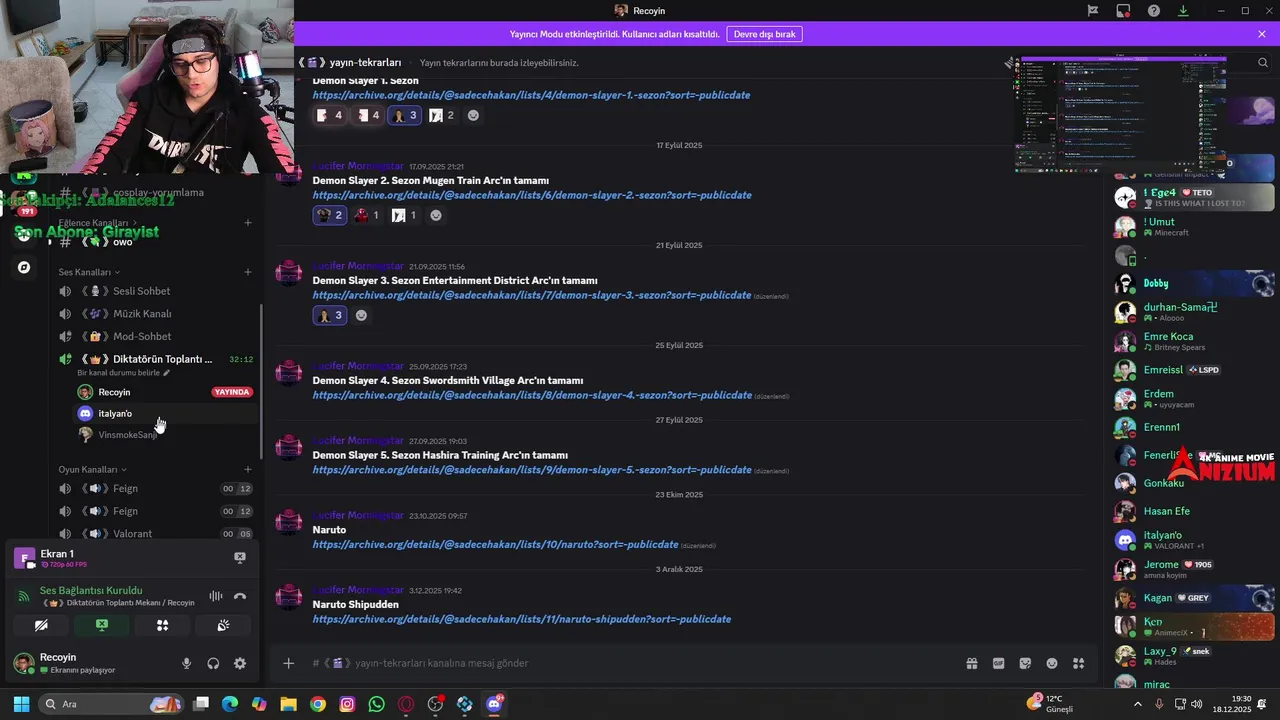The width and height of the screenshot is (1280, 720).
Task: Send a gift via gift icon
Action: pyautogui.click(x=971, y=663)
